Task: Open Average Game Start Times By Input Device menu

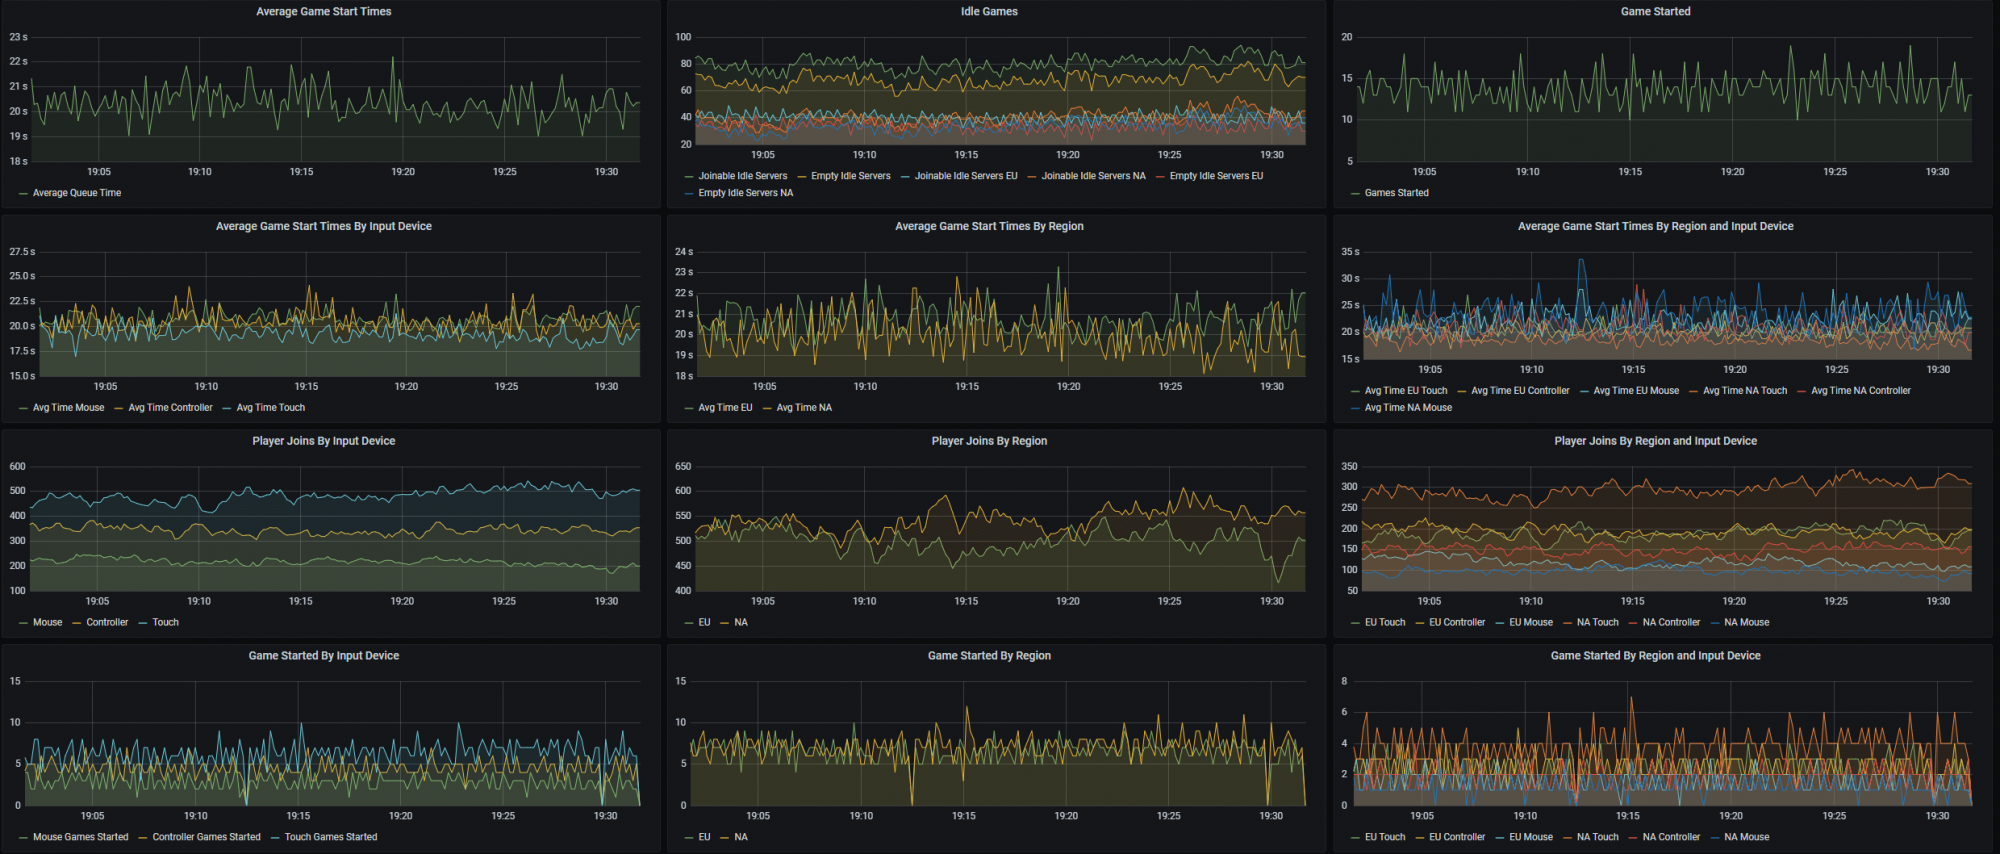Action: pos(324,227)
